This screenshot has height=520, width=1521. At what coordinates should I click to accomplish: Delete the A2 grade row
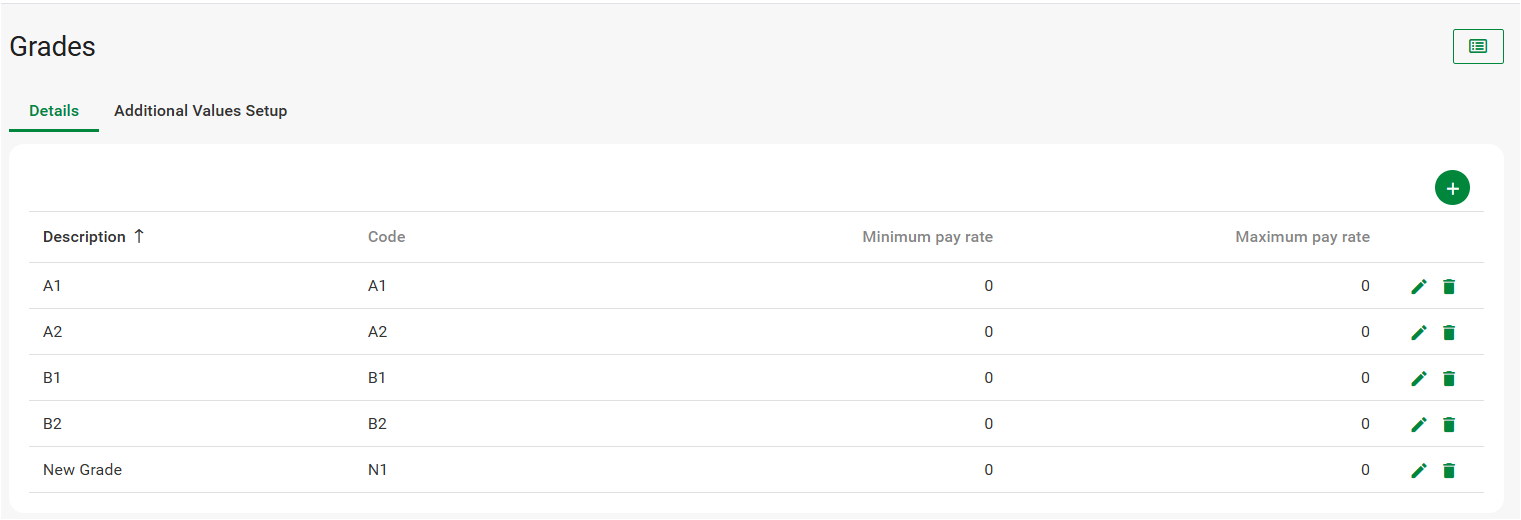pyautogui.click(x=1449, y=333)
